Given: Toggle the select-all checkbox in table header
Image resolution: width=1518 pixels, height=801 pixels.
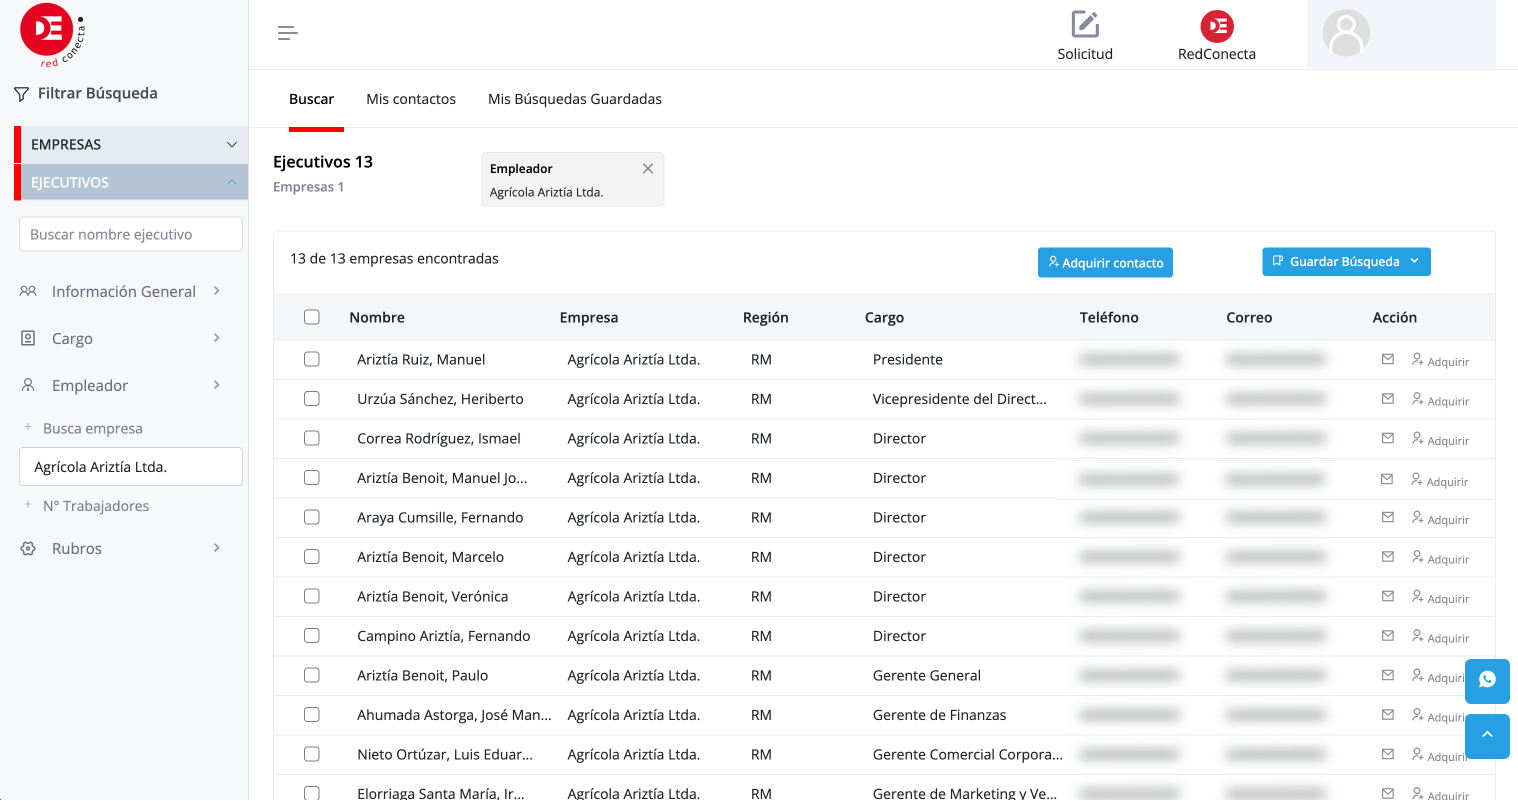Looking at the screenshot, I should tap(312, 317).
